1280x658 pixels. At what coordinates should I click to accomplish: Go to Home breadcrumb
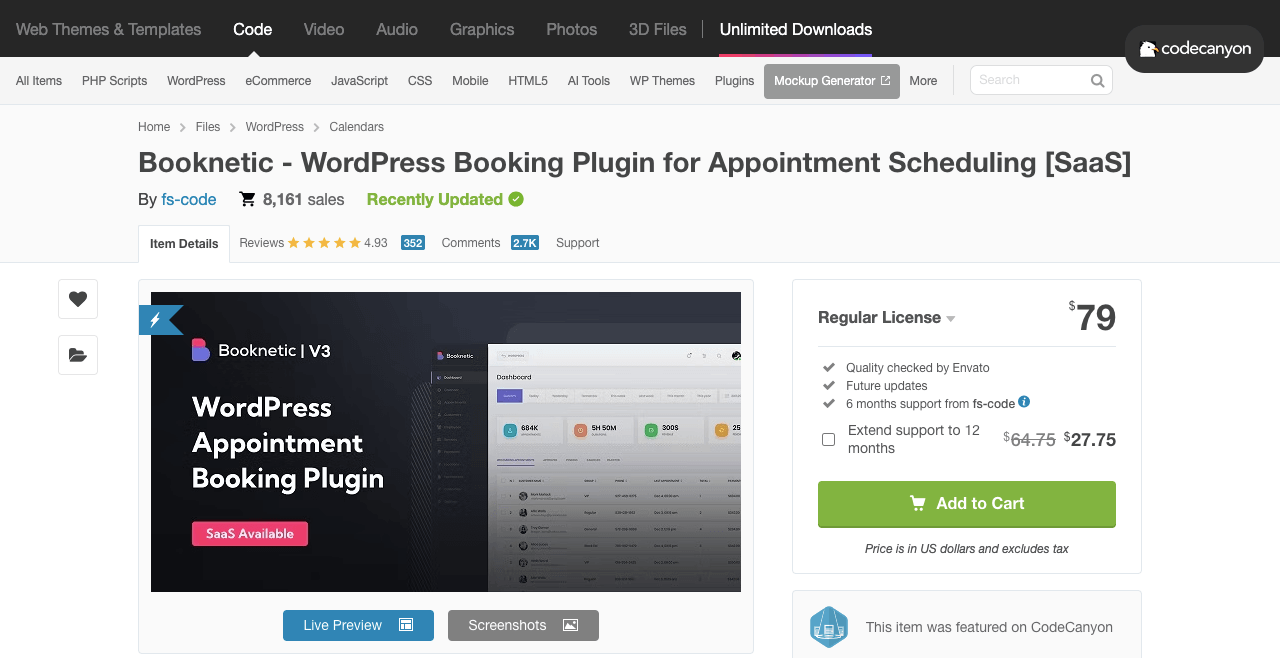click(154, 127)
